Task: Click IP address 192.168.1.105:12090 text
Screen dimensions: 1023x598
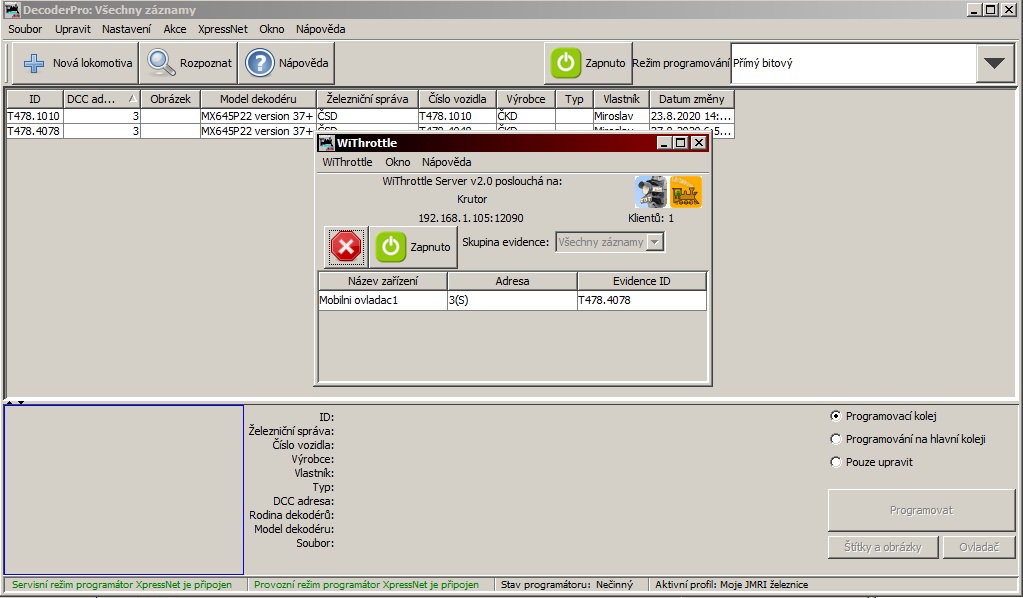Action: tap(471, 218)
